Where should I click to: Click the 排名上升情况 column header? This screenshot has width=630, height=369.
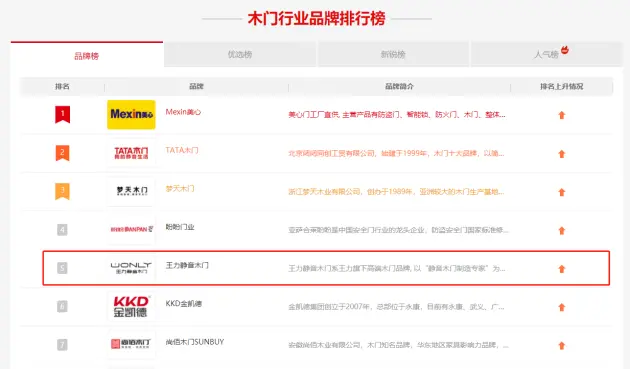click(562, 86)
